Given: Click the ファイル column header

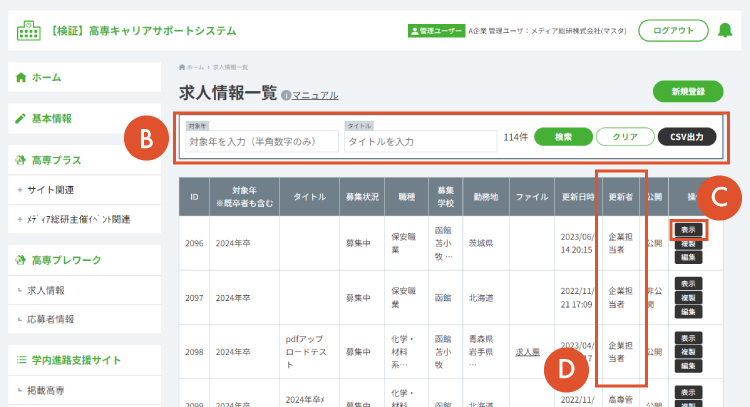Looking at the screenshot, I should [532, 197].
